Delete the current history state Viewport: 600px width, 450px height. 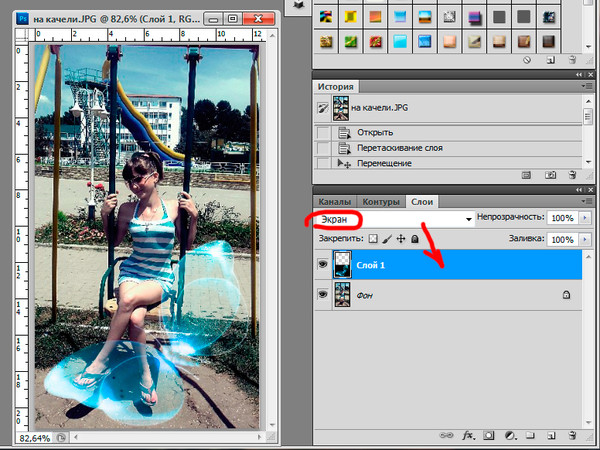(x=572, y=175)
